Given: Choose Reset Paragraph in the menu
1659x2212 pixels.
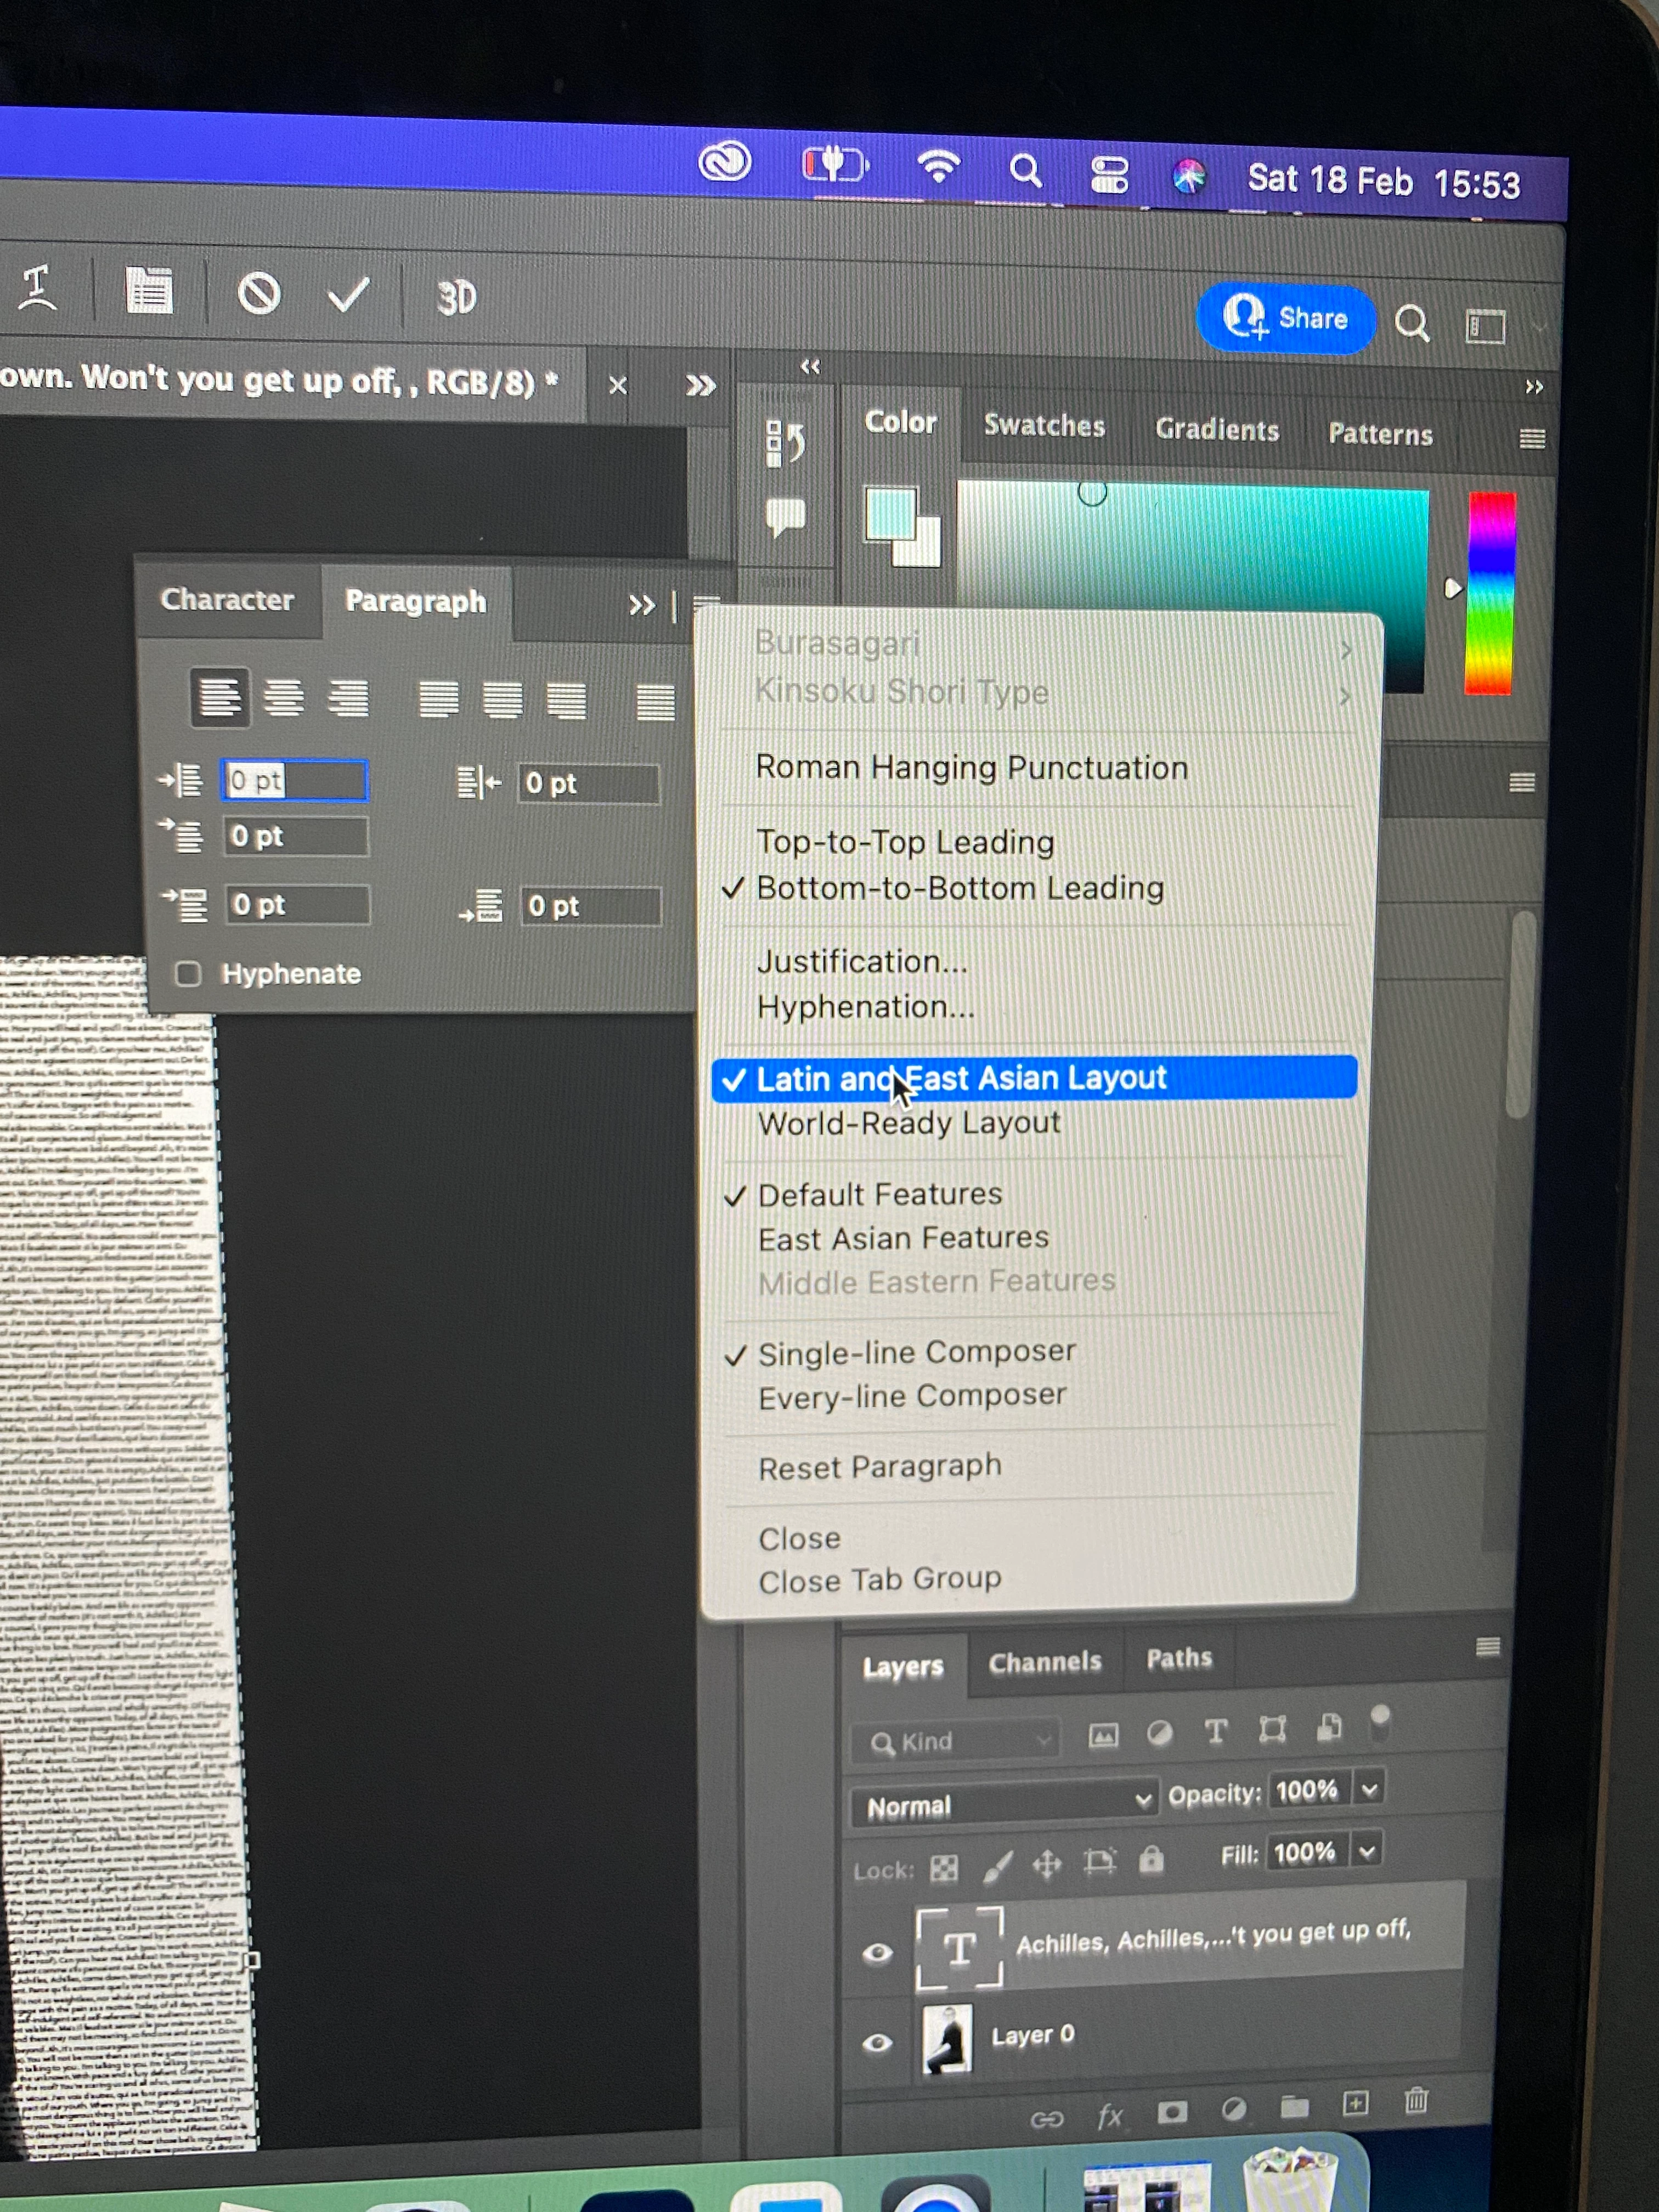Looking at the screenshot, I should [879, 1467].
